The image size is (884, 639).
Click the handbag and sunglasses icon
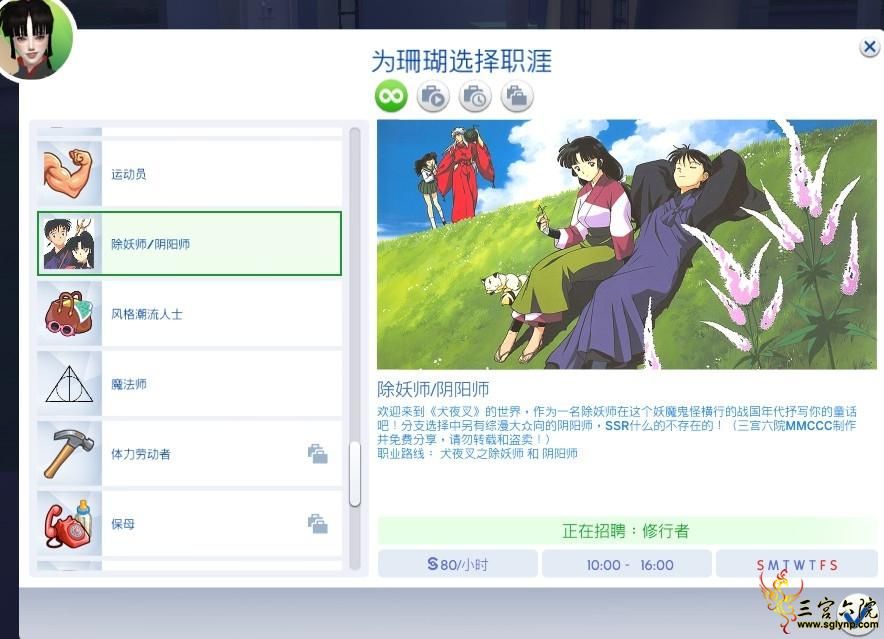[x=69, y=314]
